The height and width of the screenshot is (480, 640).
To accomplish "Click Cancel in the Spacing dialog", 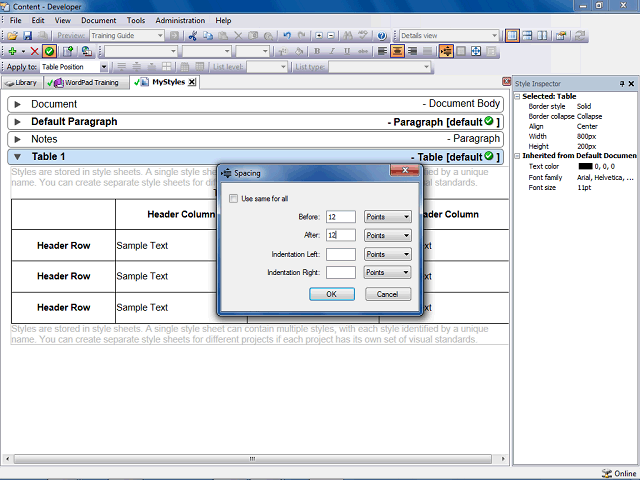I will [387, 294].
